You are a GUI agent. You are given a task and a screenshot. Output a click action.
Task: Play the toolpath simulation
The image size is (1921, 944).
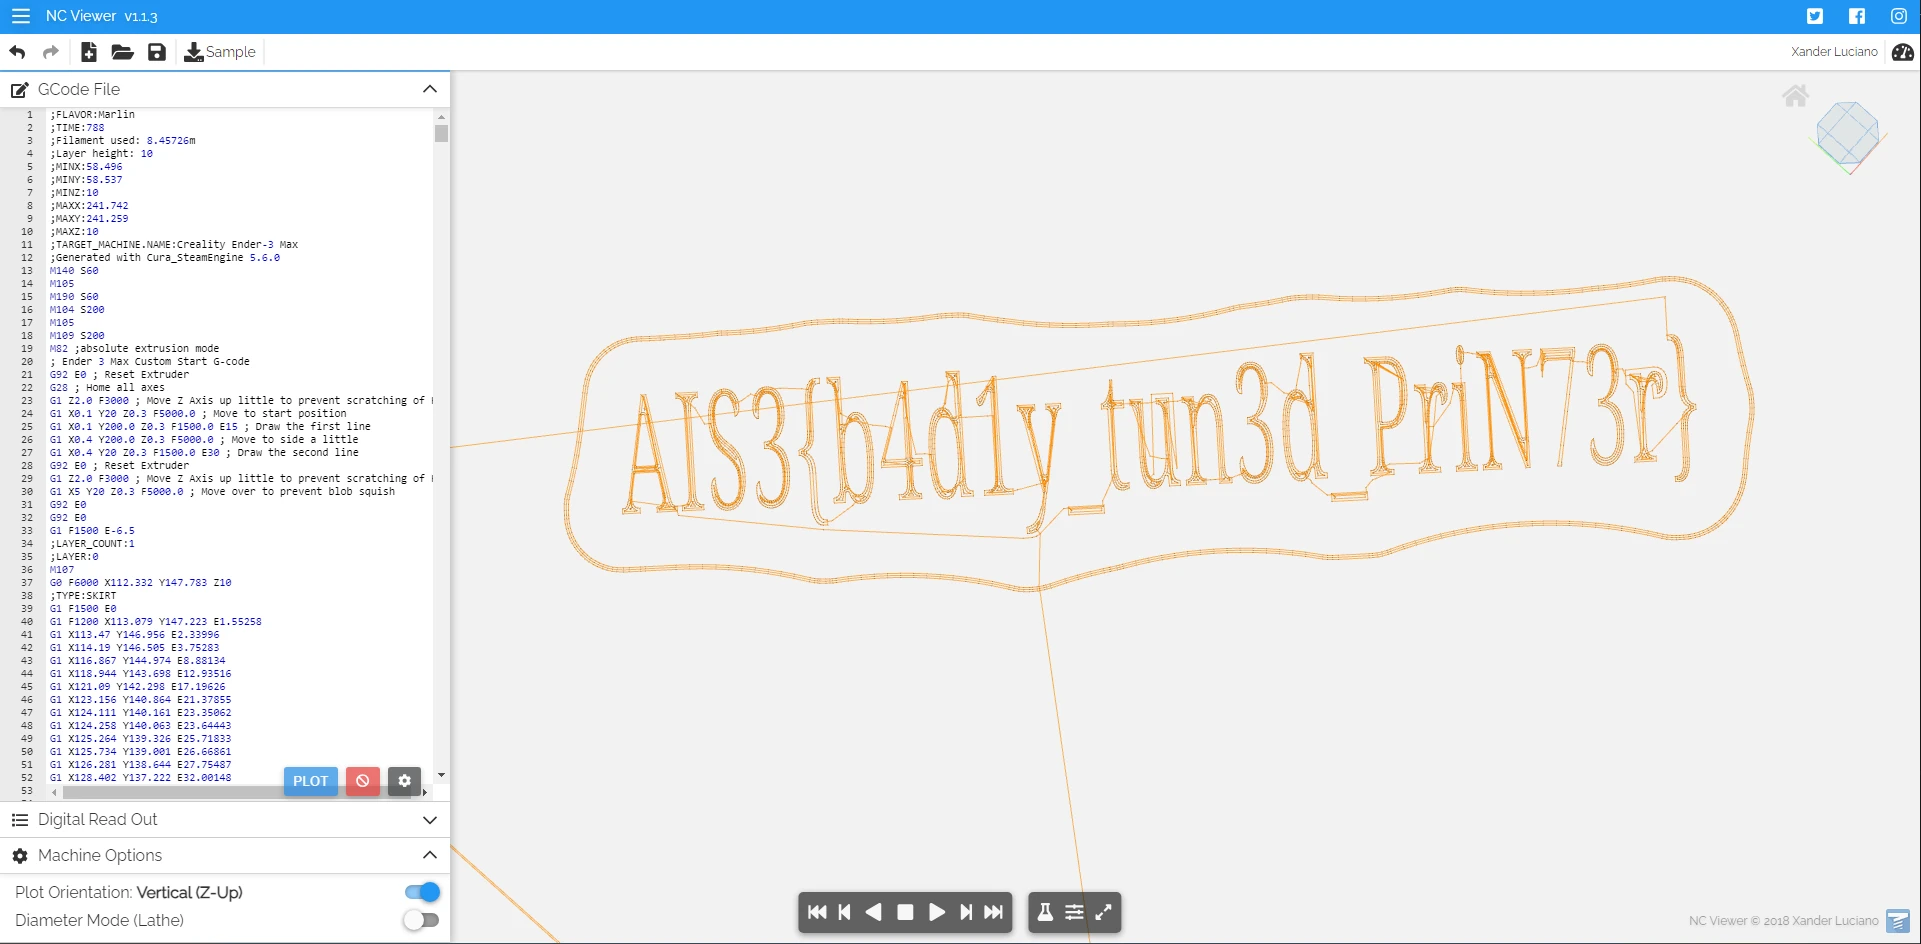point(936,912)
